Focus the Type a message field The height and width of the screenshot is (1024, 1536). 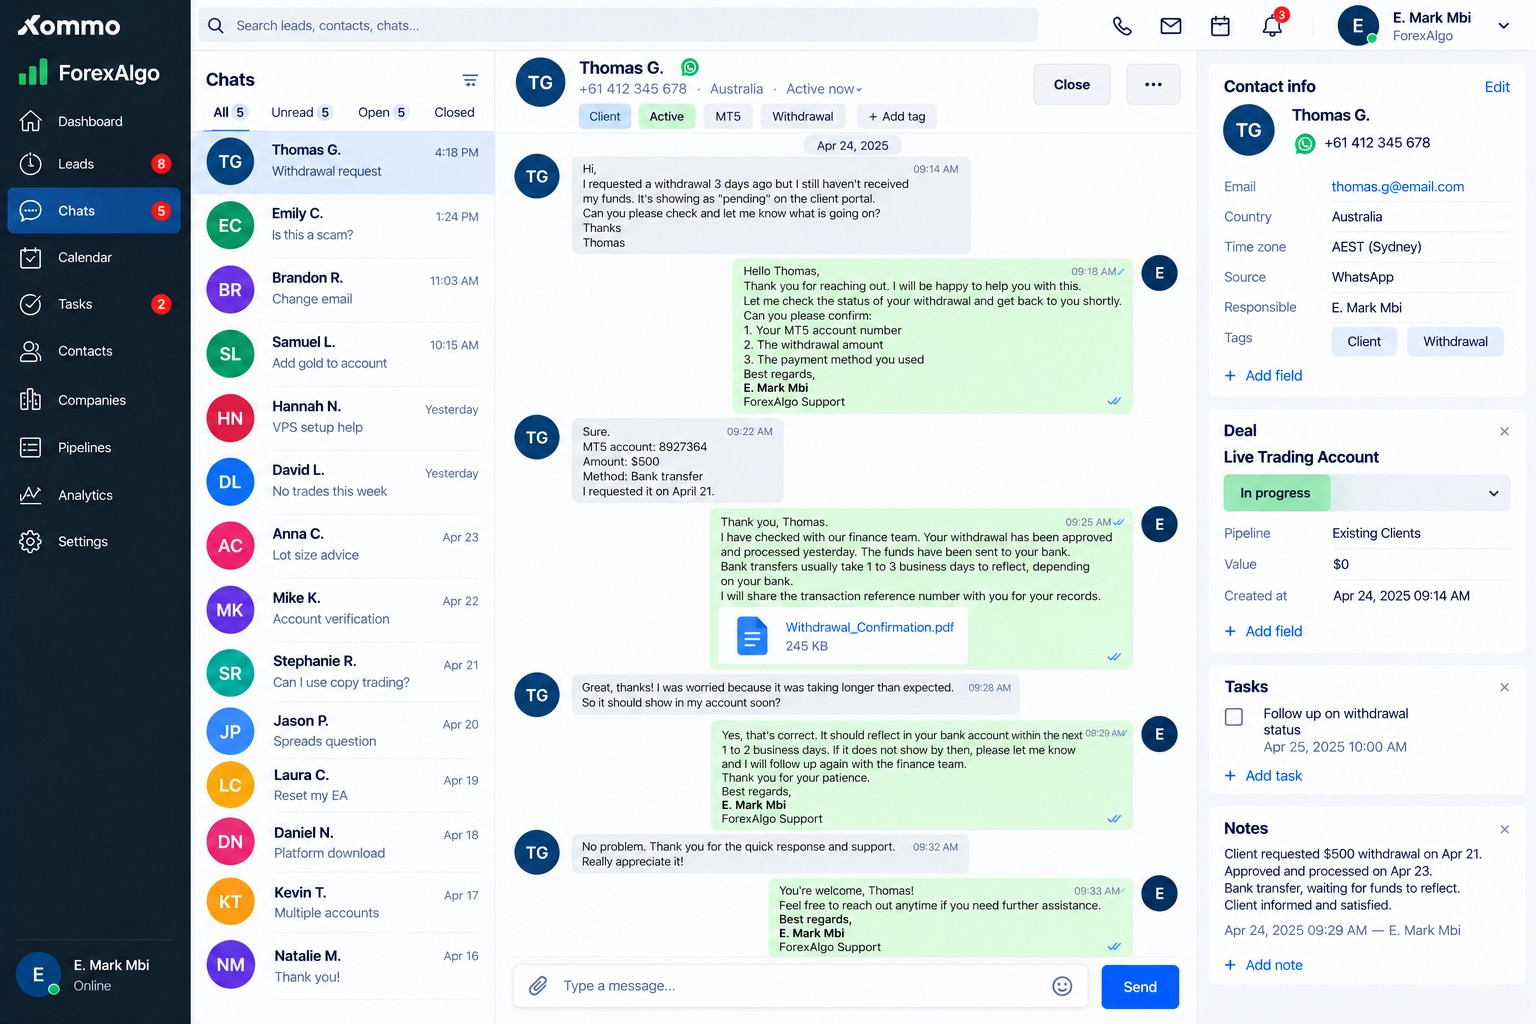[x=800, y=986]
